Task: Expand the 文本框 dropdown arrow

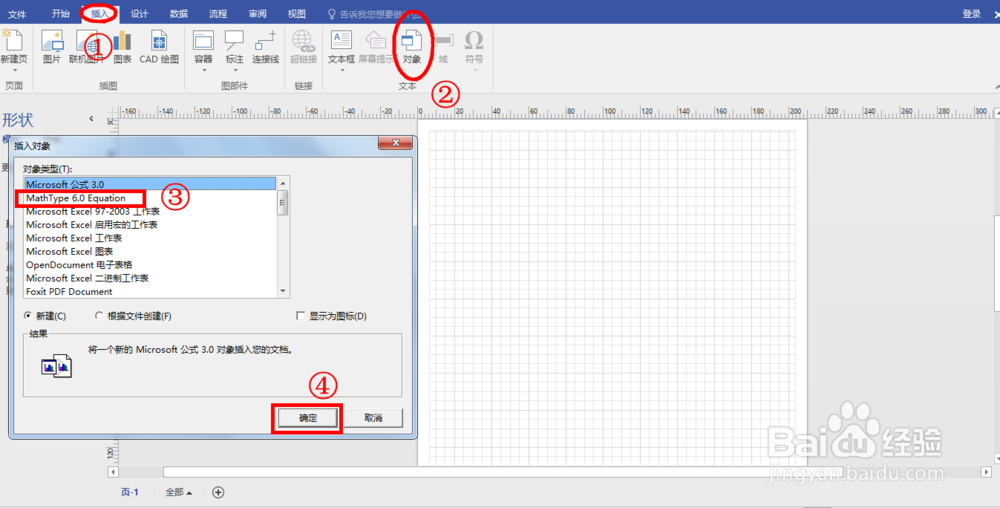Action: pos(341,69)
